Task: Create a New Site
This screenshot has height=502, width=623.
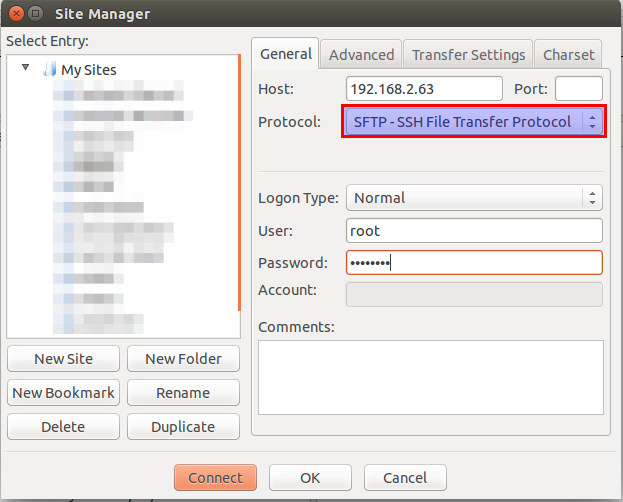Action: [x=63, y=359]
